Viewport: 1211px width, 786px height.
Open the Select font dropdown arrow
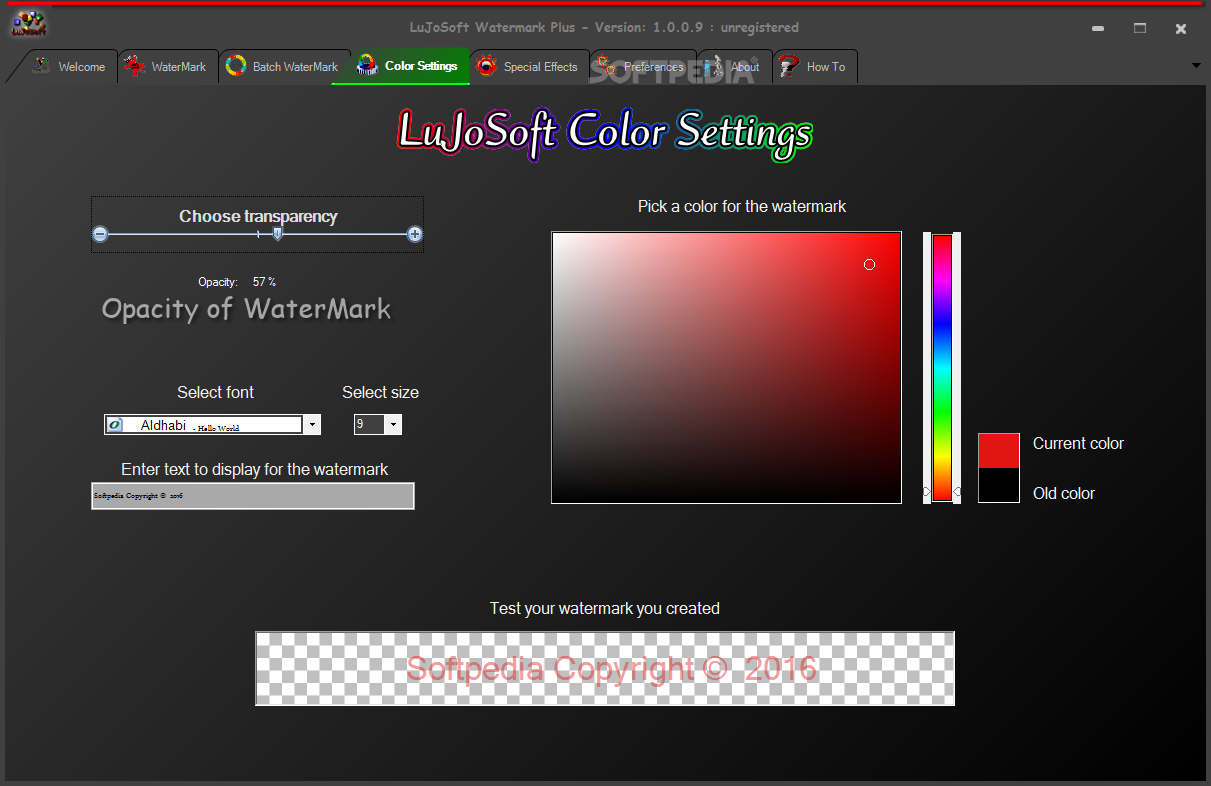(312, 425)
